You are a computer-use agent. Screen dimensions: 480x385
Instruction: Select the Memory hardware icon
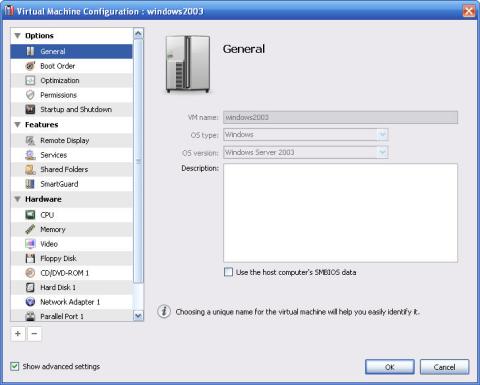[x=30, y=229]
